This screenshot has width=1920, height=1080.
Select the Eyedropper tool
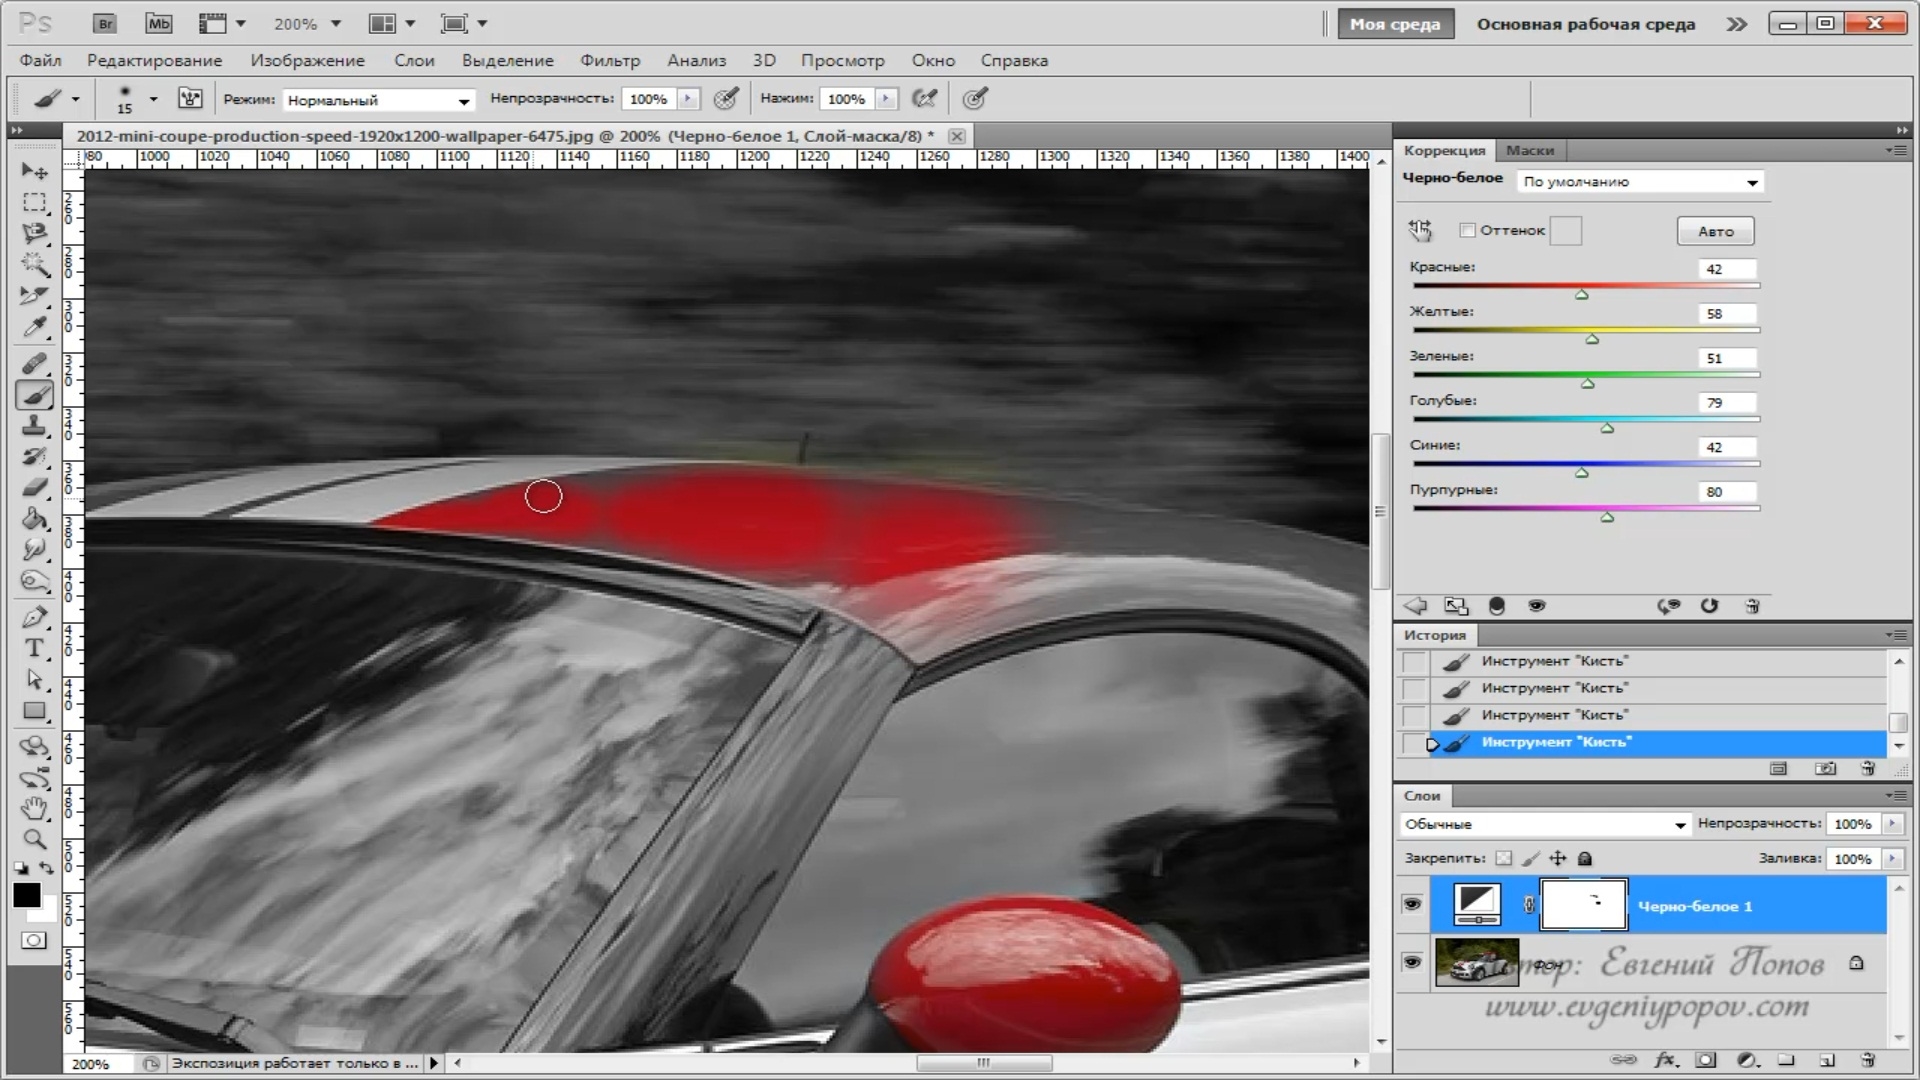pyautogui.click(x=34, y=326)
